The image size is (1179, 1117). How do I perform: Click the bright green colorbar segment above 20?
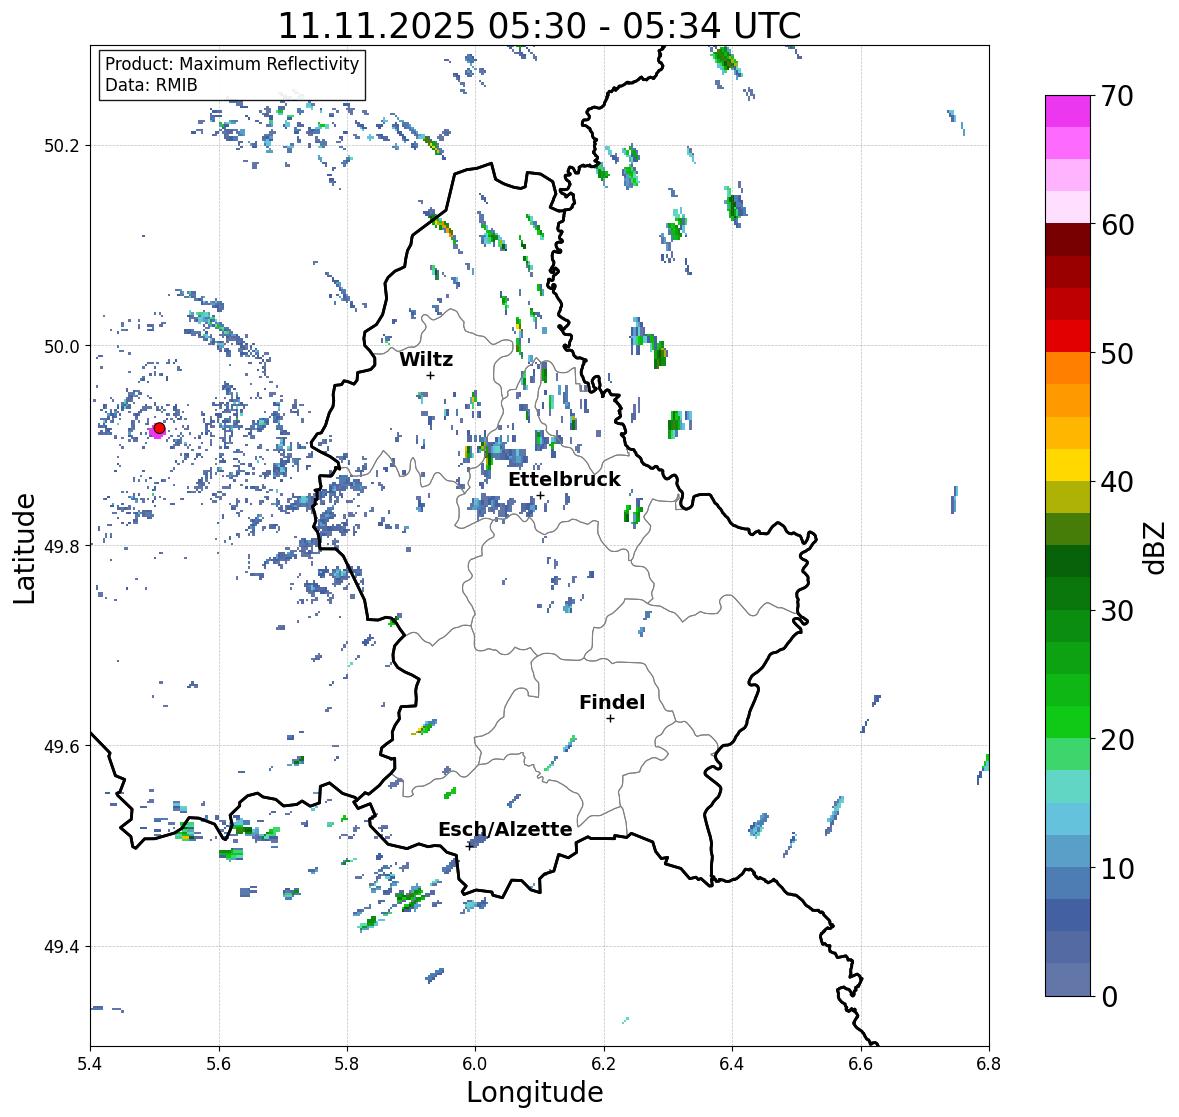[x=1068, y=722]
